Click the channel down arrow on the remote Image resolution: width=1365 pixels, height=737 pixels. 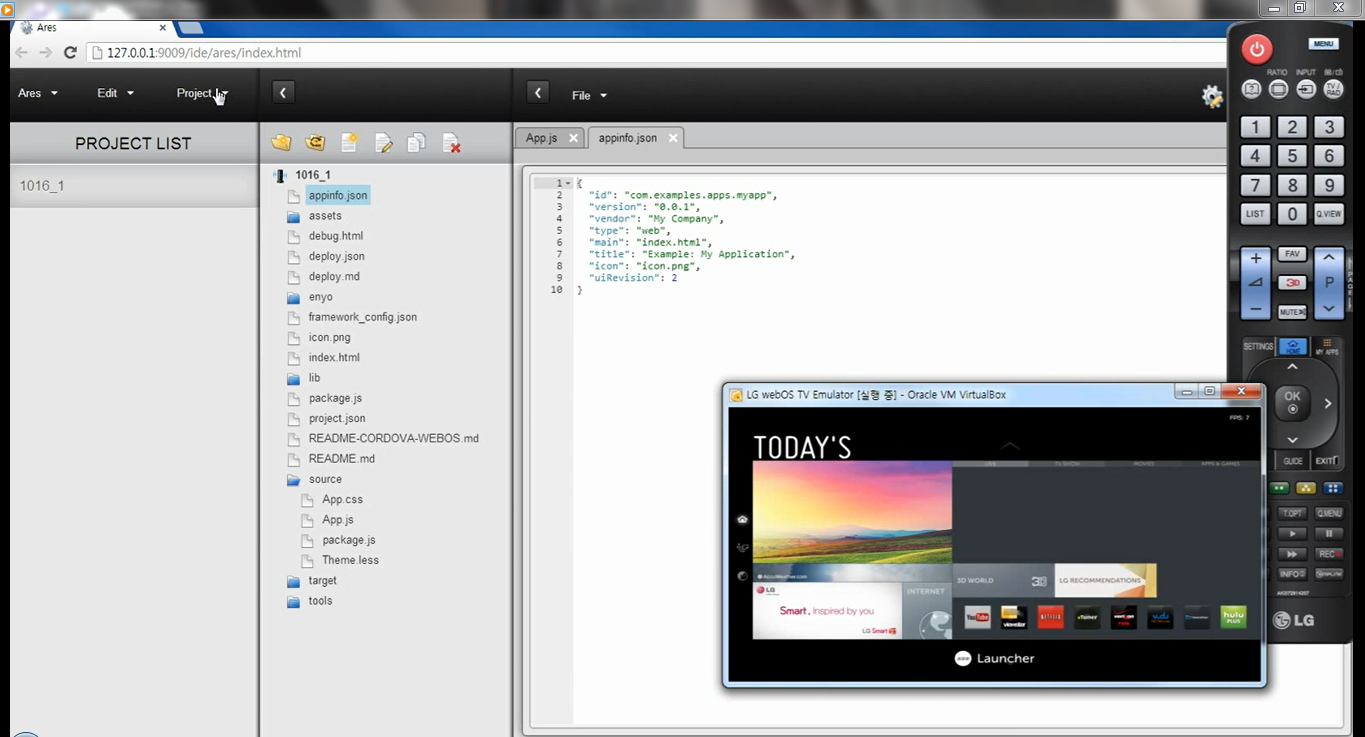(1329, 309)
